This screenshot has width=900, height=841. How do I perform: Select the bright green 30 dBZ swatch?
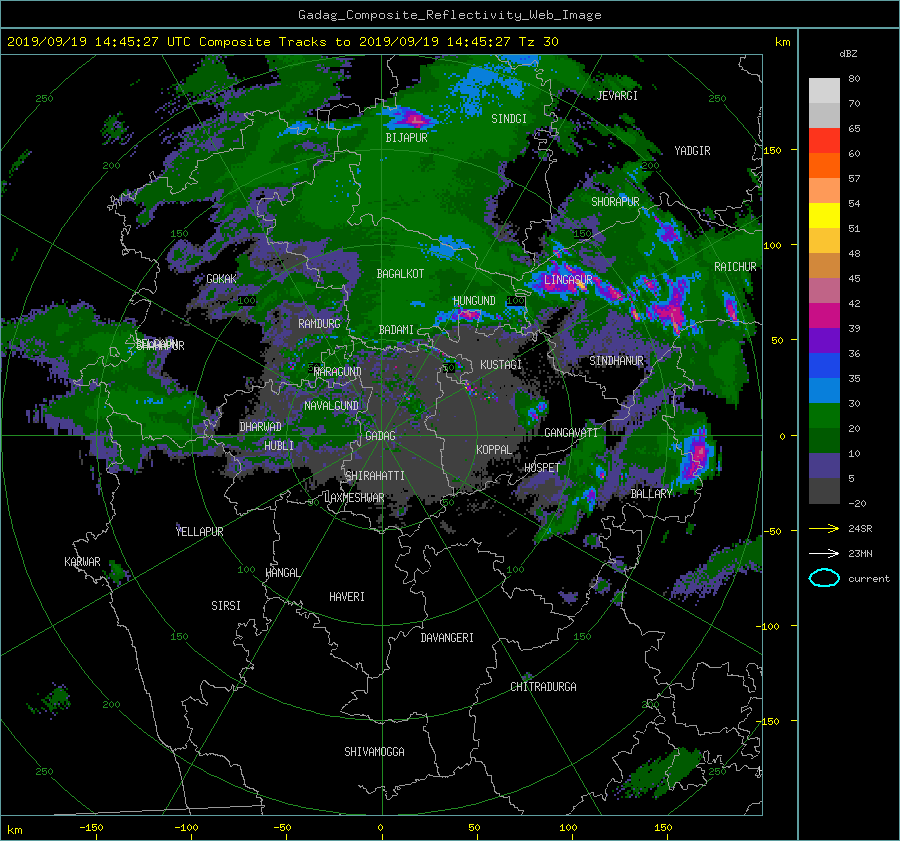point(824,416)
